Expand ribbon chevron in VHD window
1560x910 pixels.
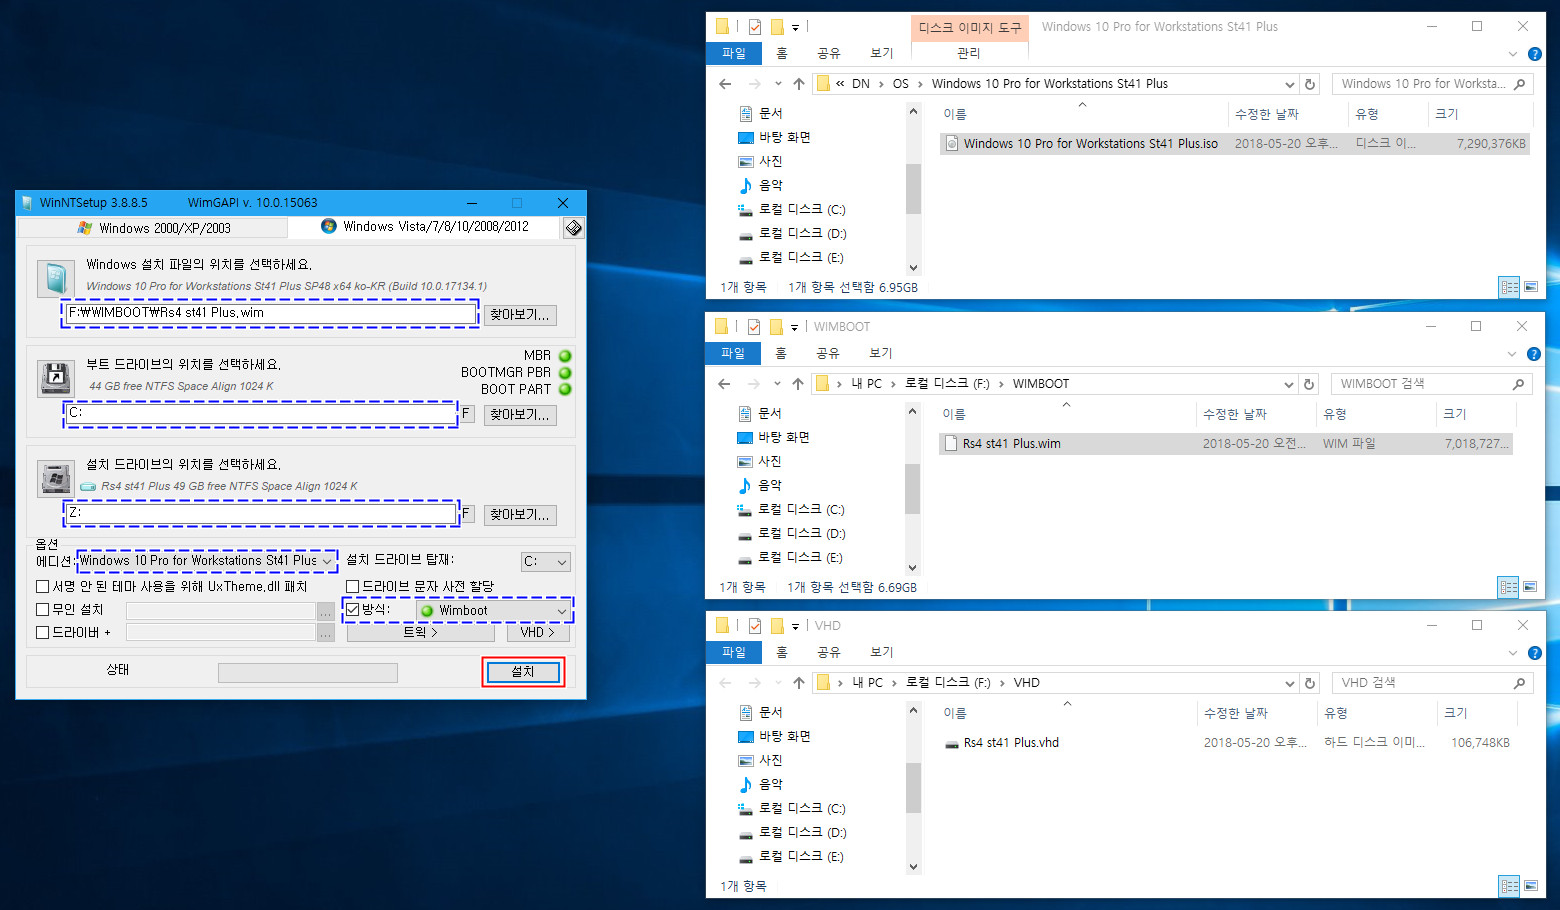pos(1513,653)
